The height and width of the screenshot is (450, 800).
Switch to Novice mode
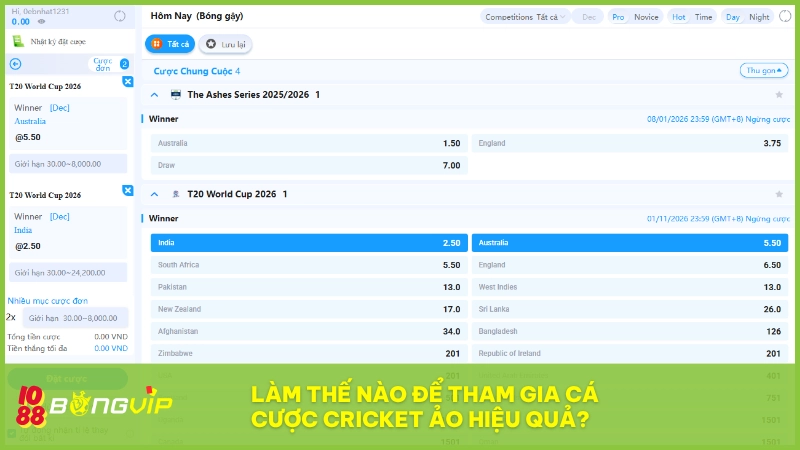(646, 17)
